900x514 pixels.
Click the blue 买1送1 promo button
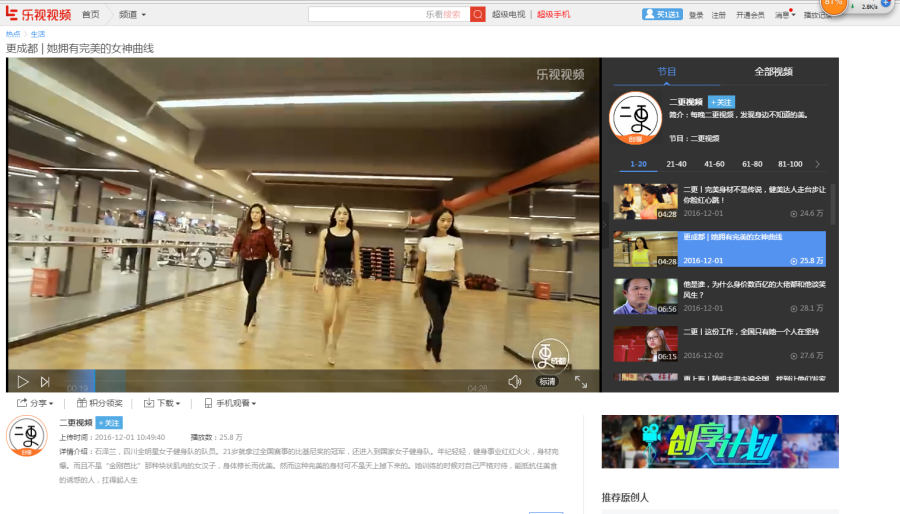coord(662,14)
